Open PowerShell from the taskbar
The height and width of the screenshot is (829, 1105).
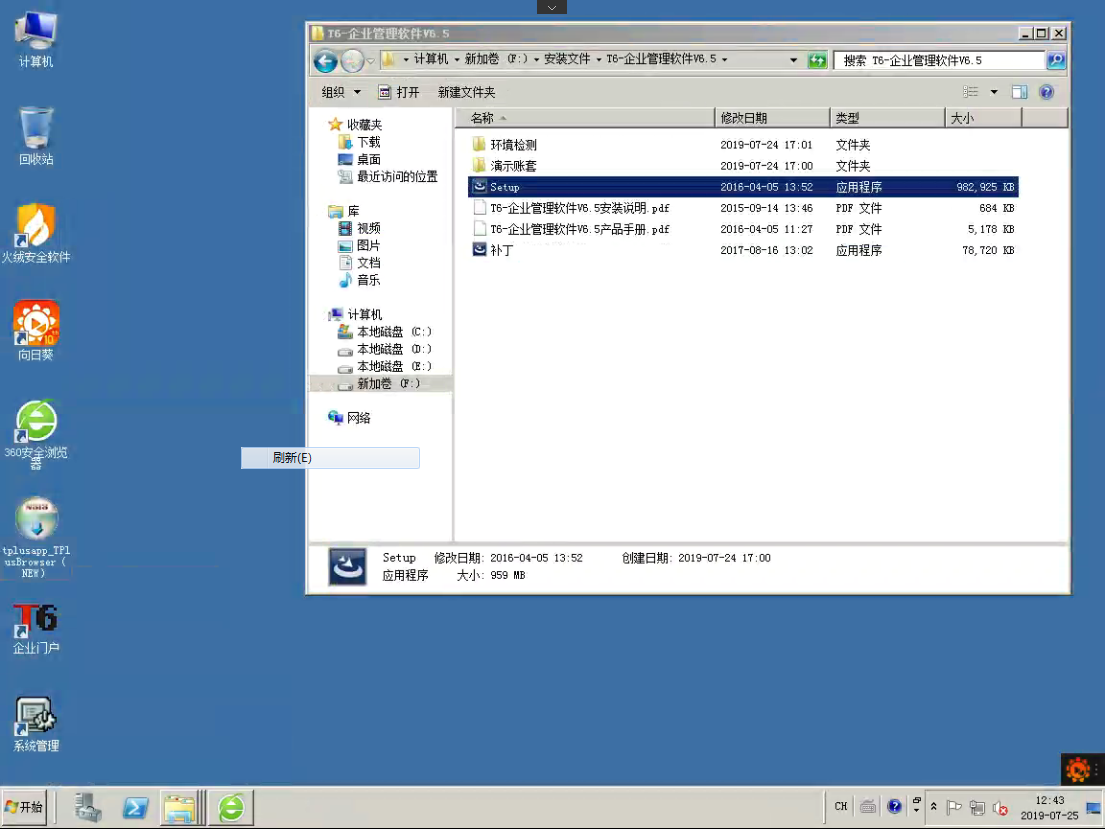135,807
